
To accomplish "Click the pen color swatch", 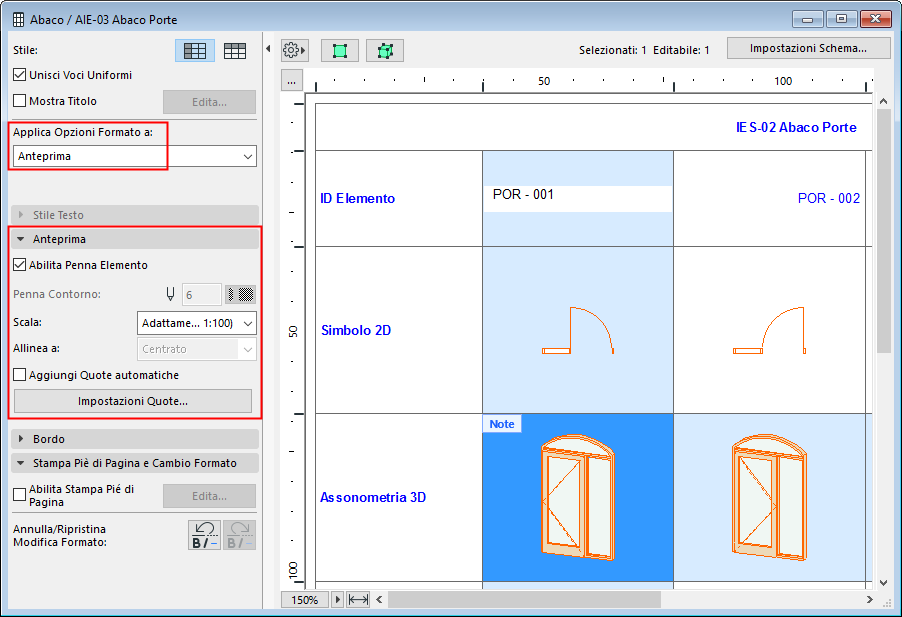I will [x=240, y=294].
